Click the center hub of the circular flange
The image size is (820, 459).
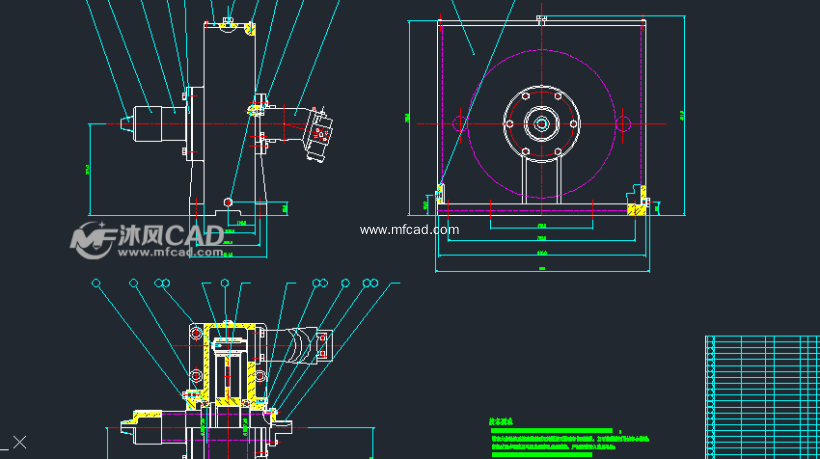coord(541,124)
